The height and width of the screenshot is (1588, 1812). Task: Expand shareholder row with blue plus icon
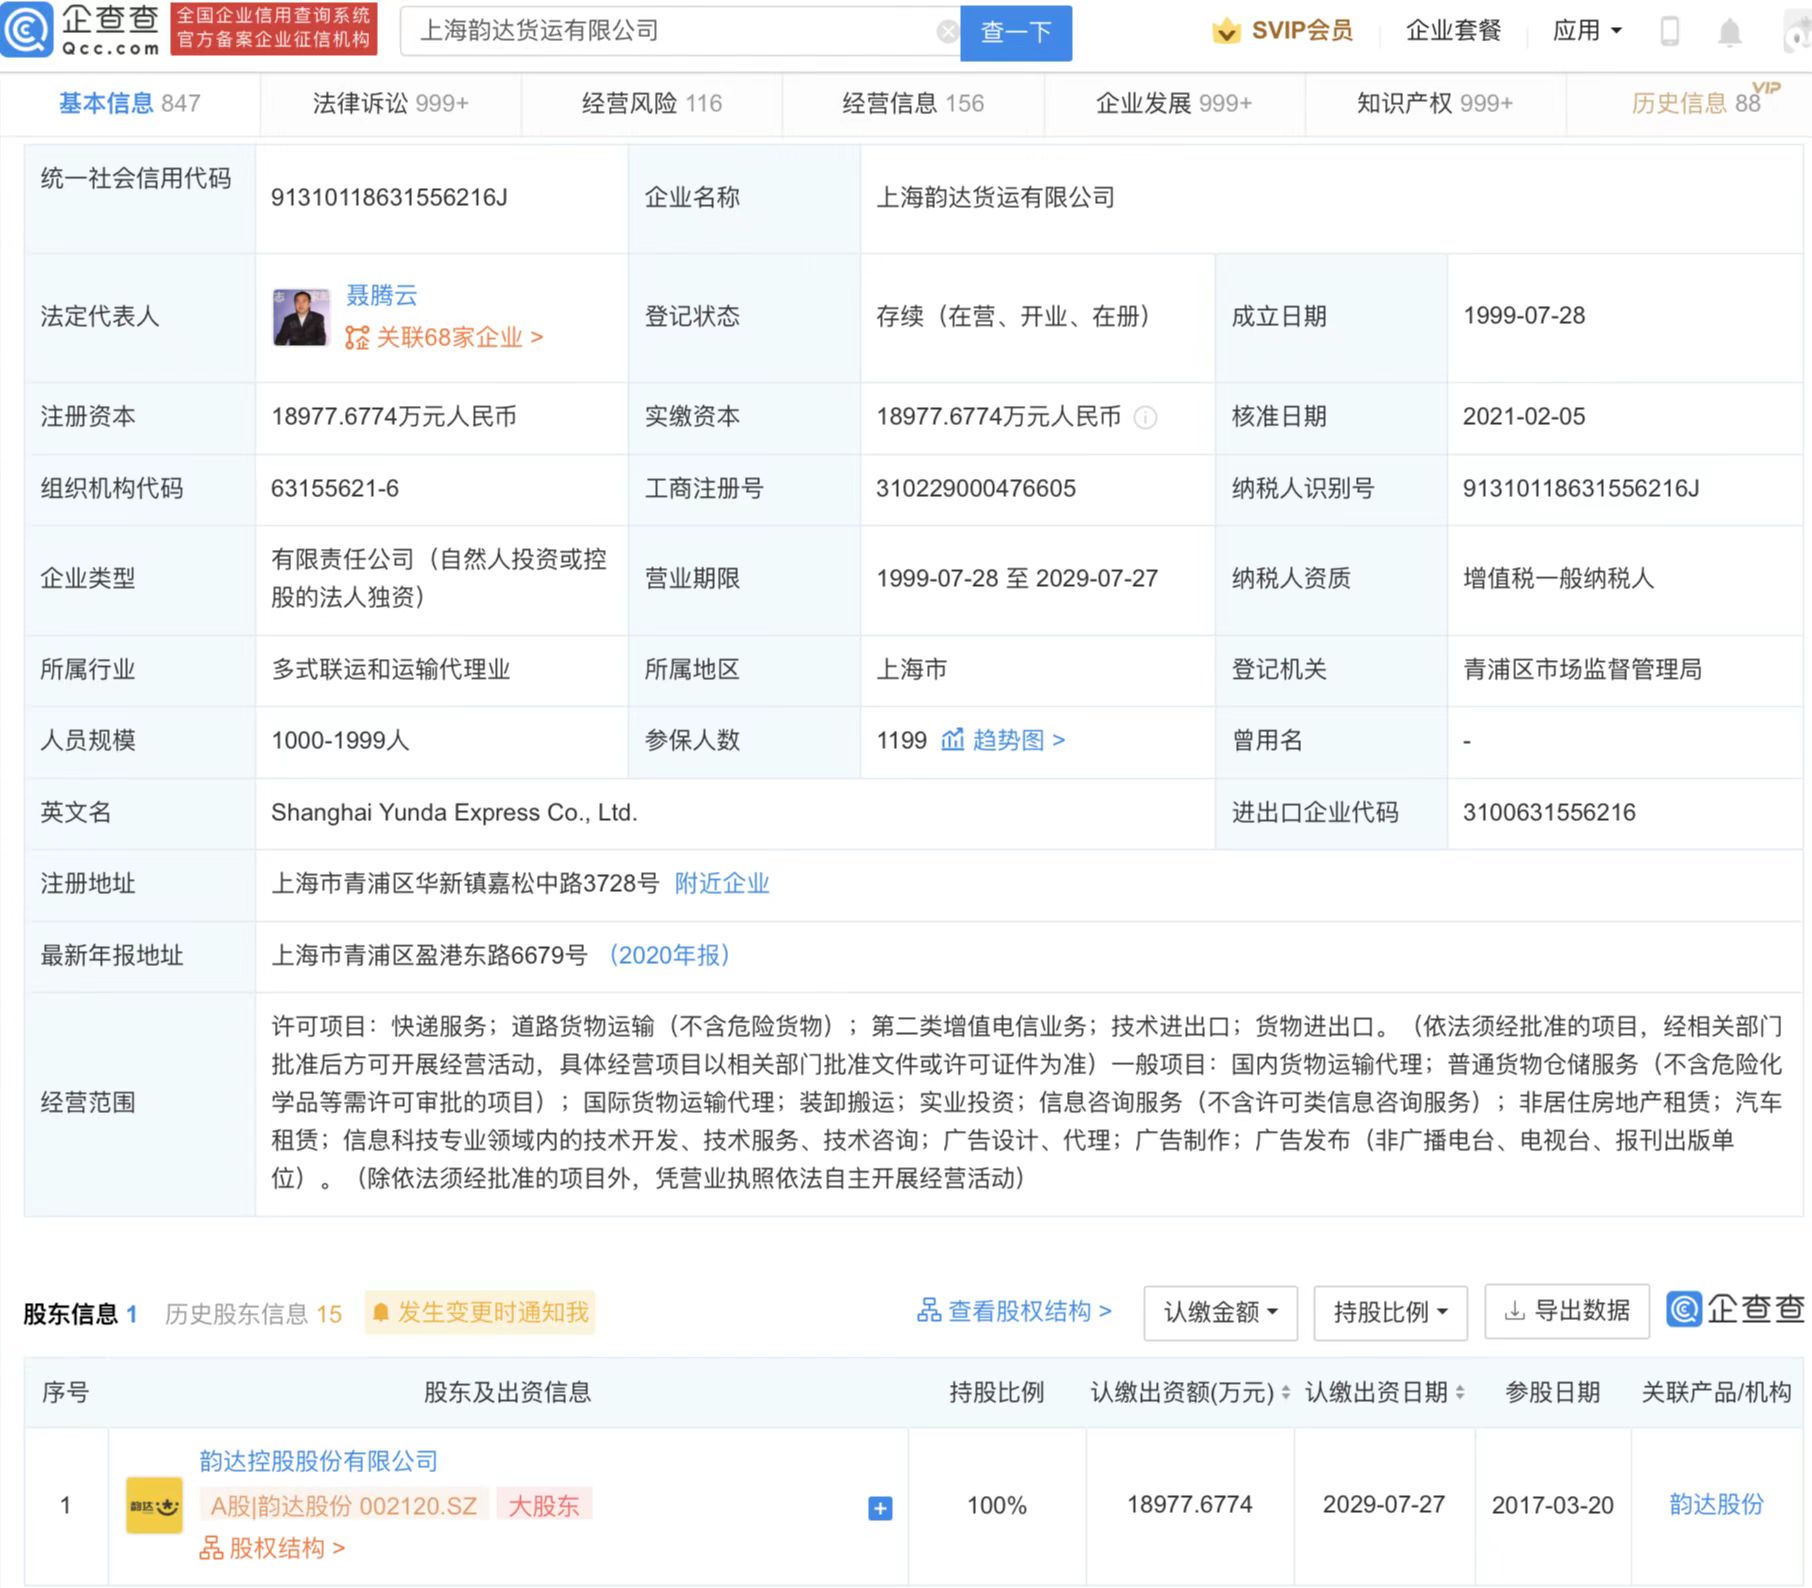click(x=880, y=1508)
